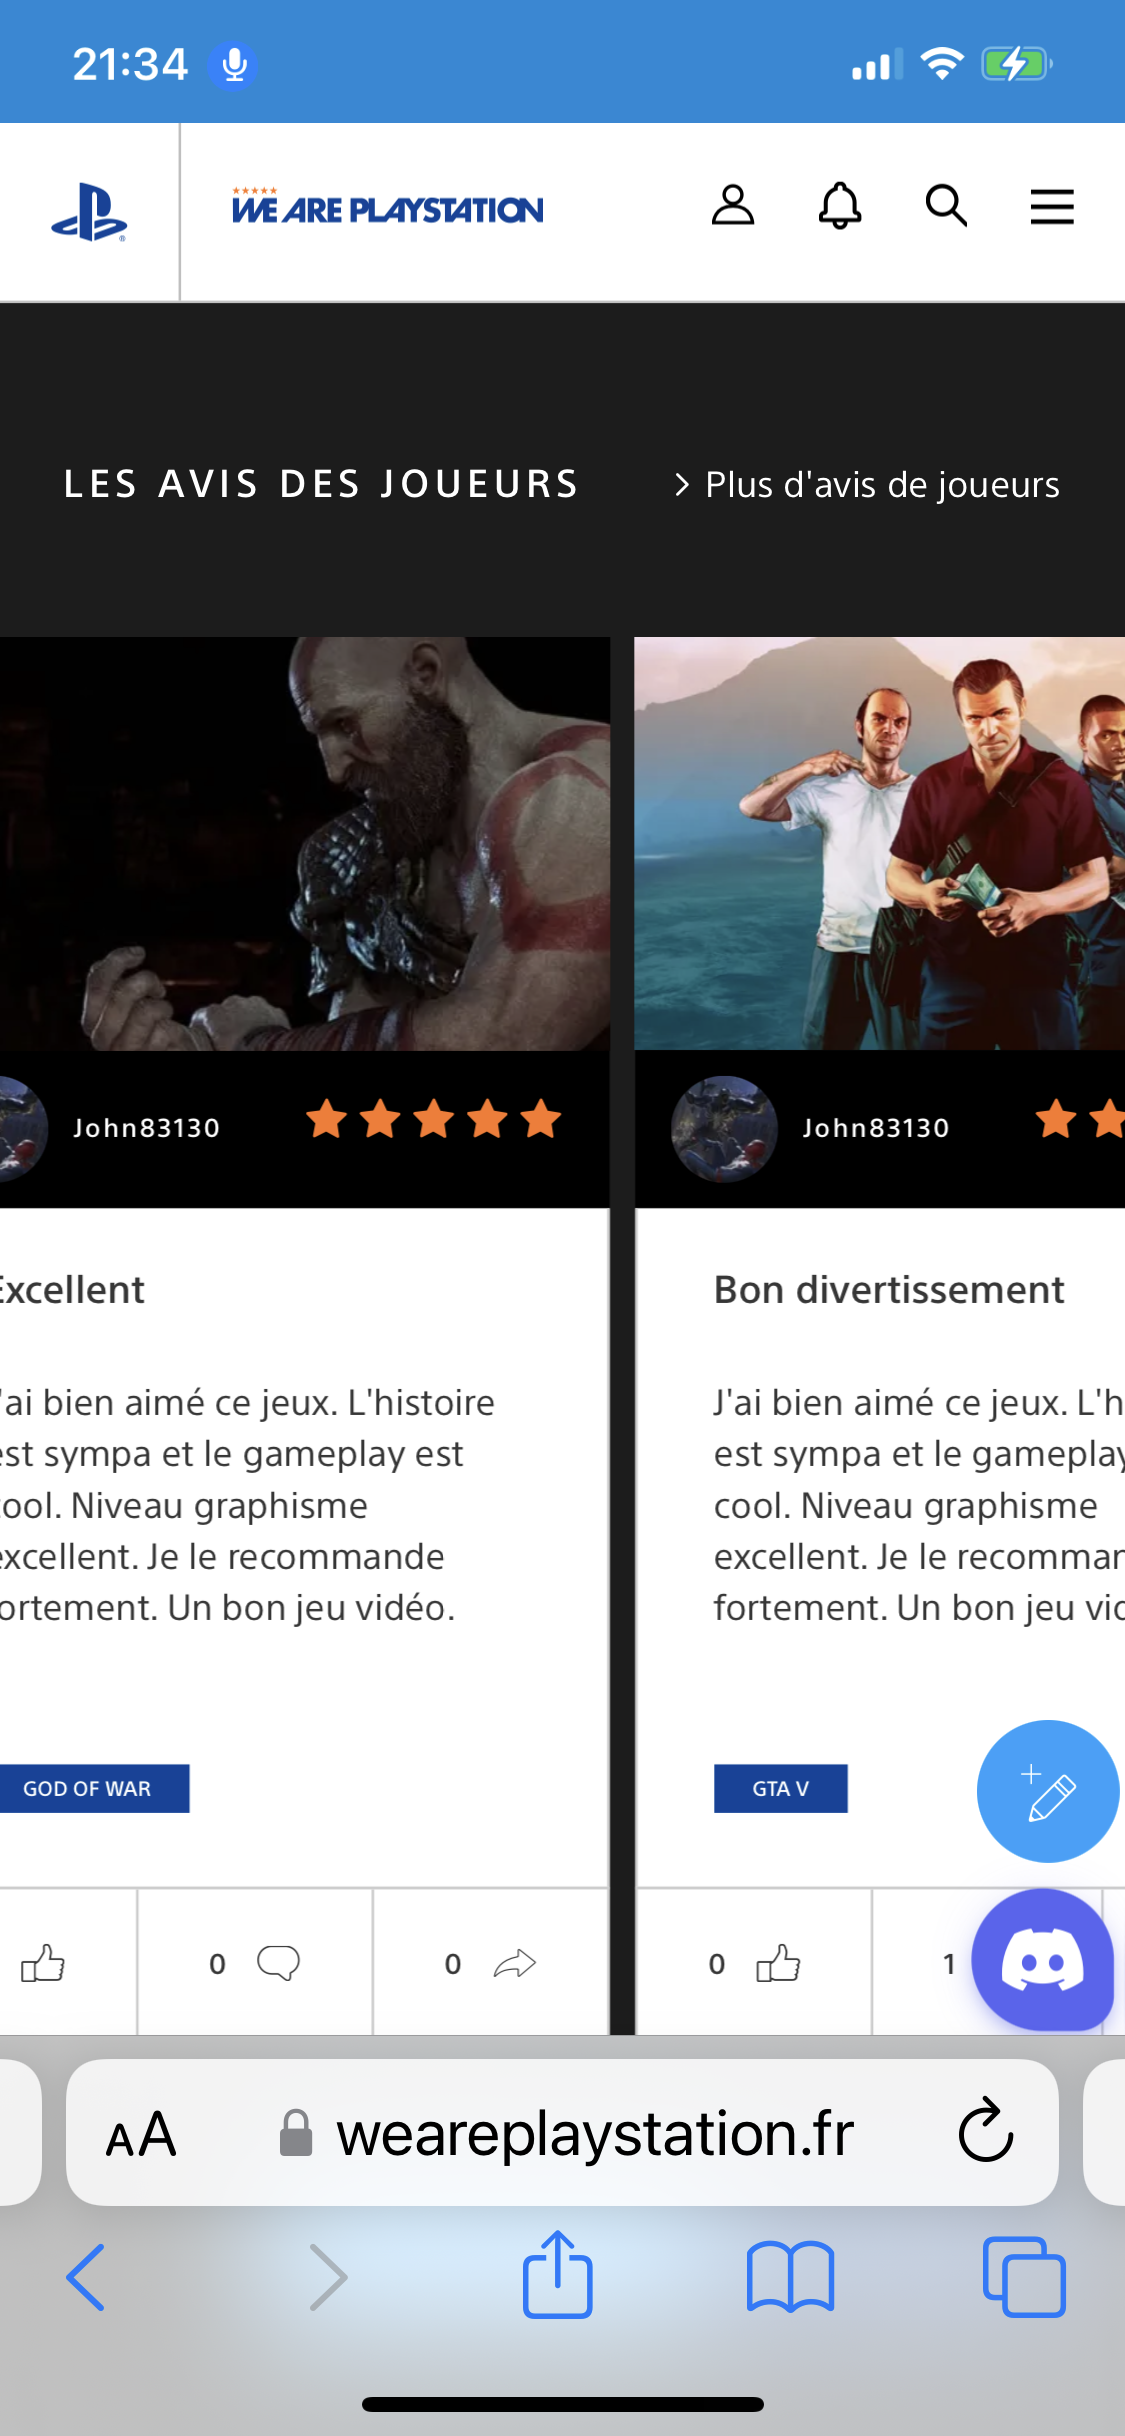This screenshot has height=2436, width=1125.
Task: Open Safari tabs overview
Action: [x=1024, y=2277]
